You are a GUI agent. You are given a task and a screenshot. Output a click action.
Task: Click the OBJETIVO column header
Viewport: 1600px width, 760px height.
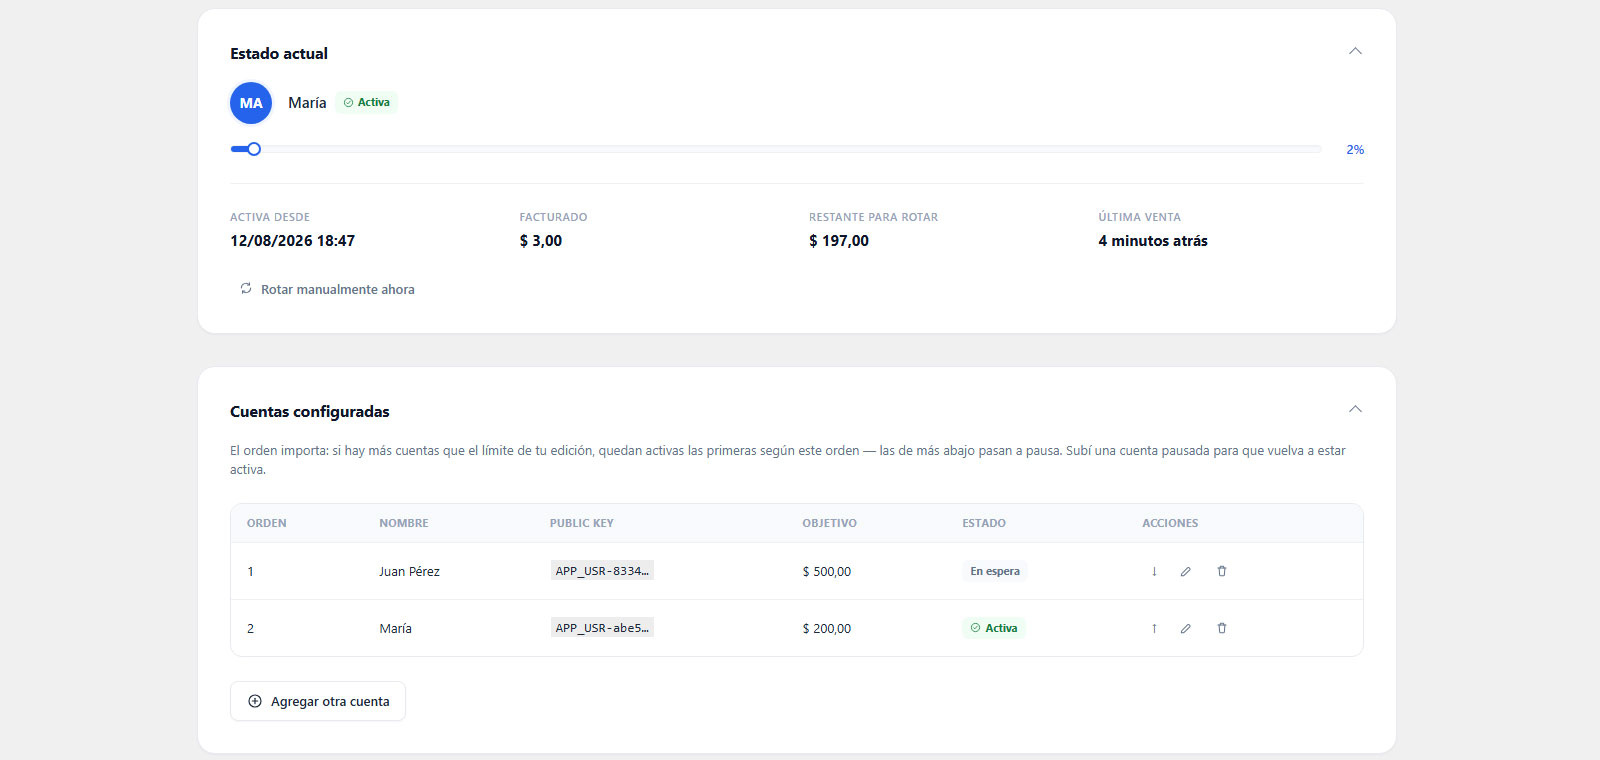pos(830,523)
